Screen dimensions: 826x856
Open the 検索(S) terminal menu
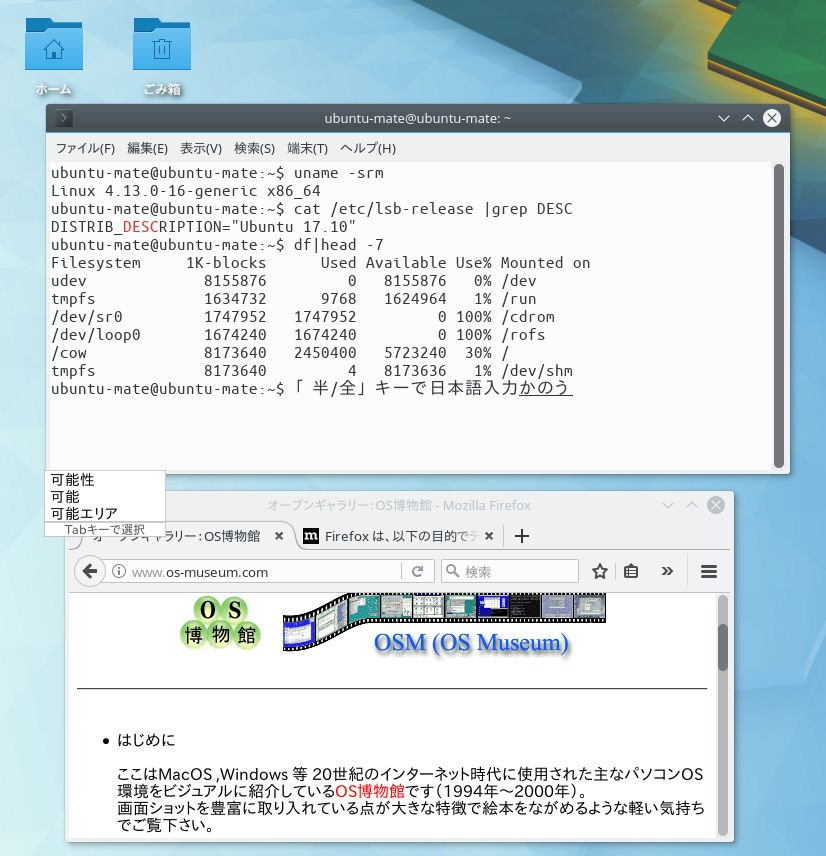[x=254, y=148]
